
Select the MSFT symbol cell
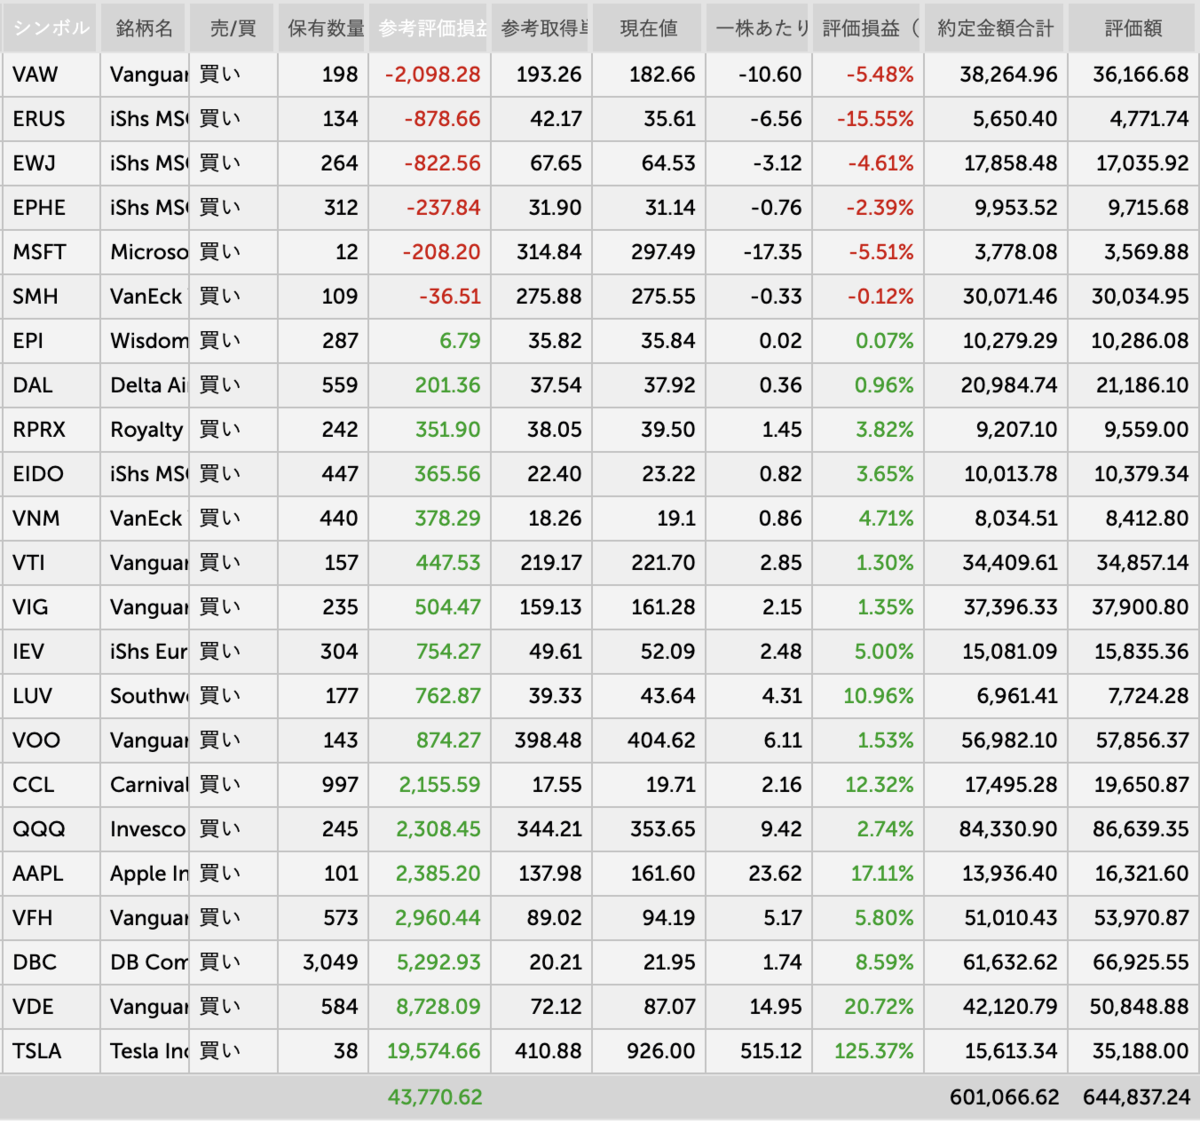(50, 252)
